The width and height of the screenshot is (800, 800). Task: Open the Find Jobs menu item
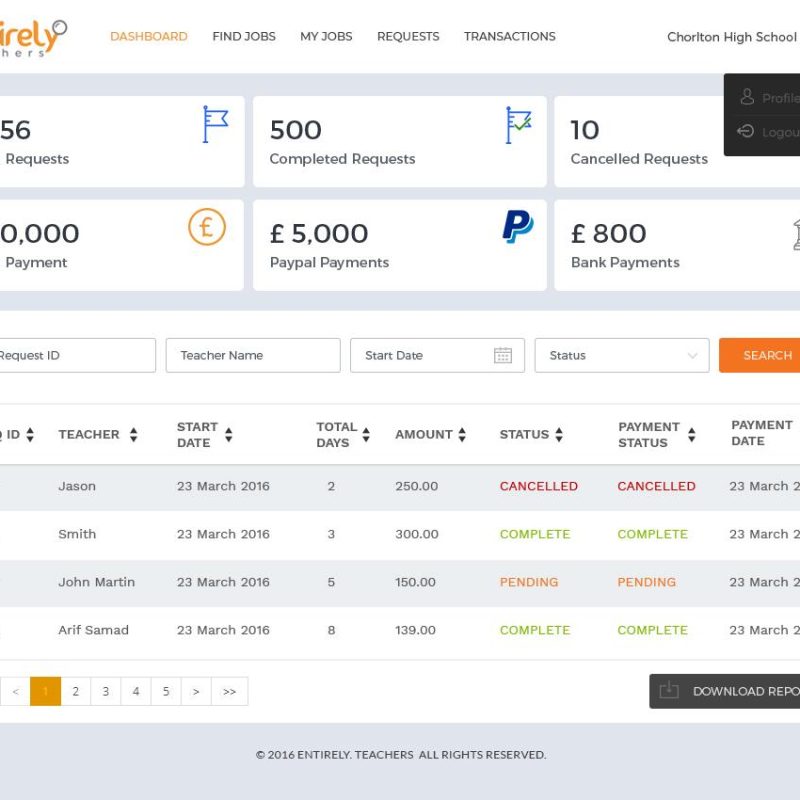pyautogui.click(x=244, y=37)
